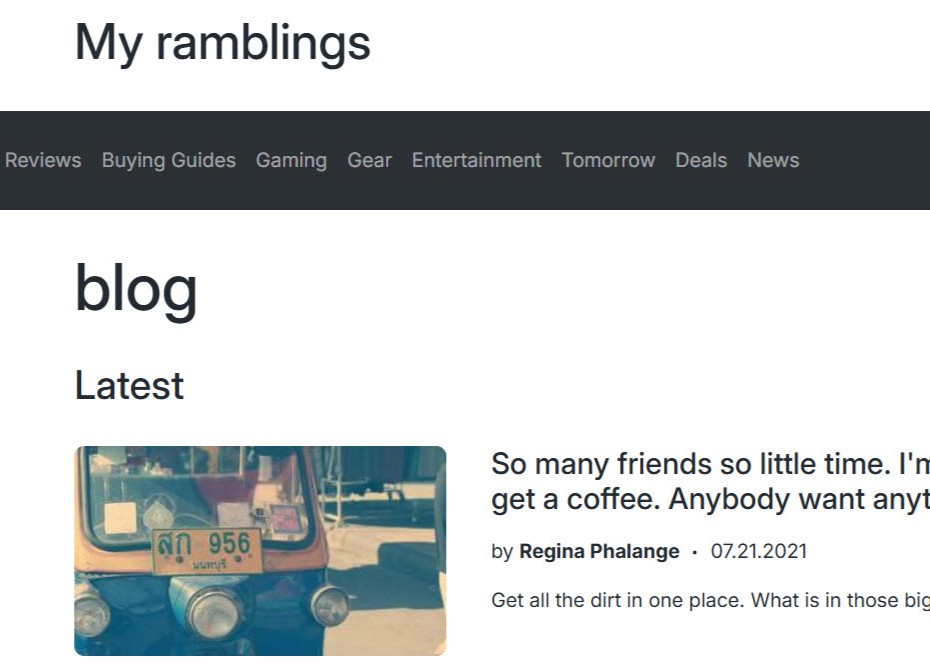This screenshot has height=664, width=930.
Task: Click the word 'by' before author name
Action: (502, 552)
